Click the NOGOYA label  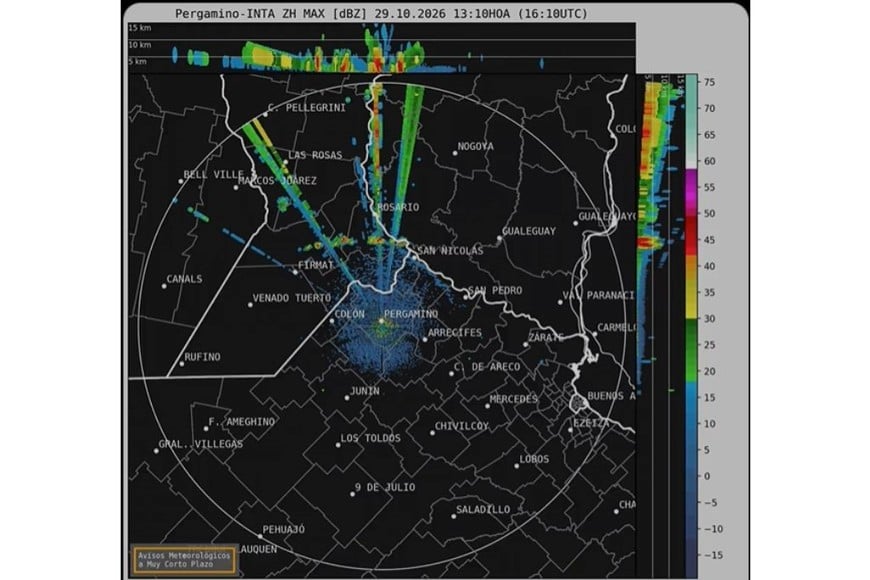click(476, 147)
